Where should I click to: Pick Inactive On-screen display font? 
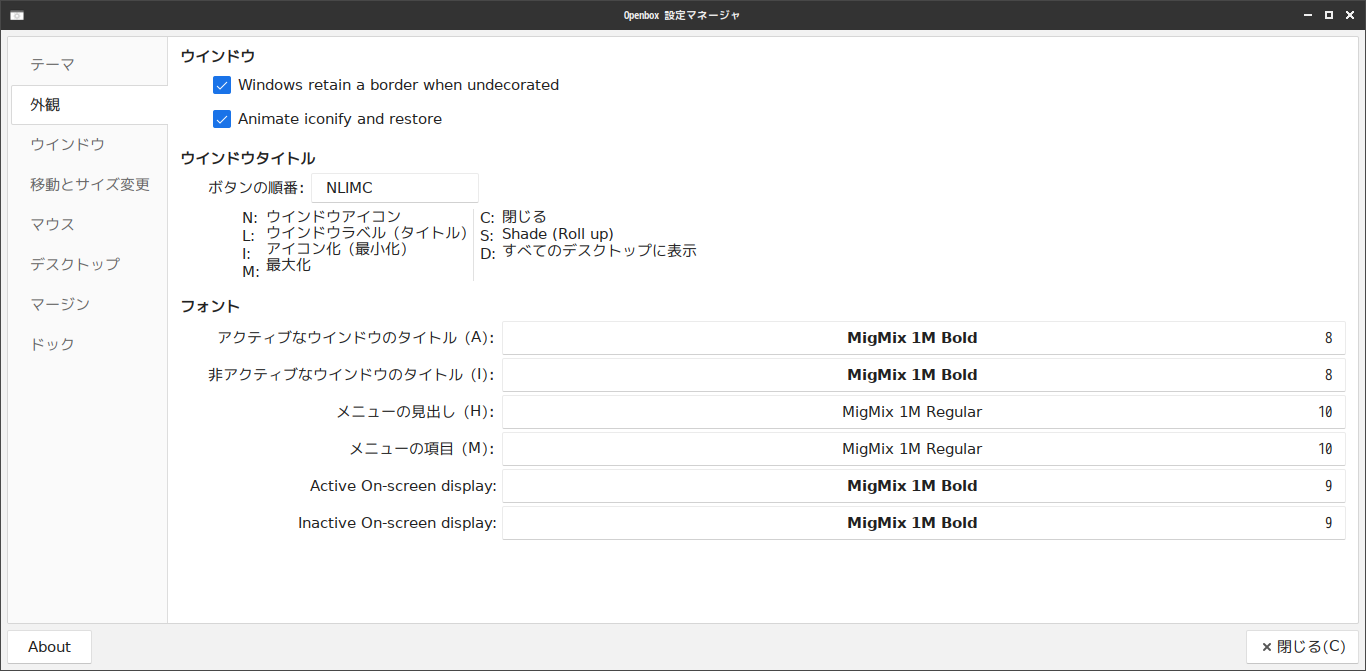tap(923, 523)
